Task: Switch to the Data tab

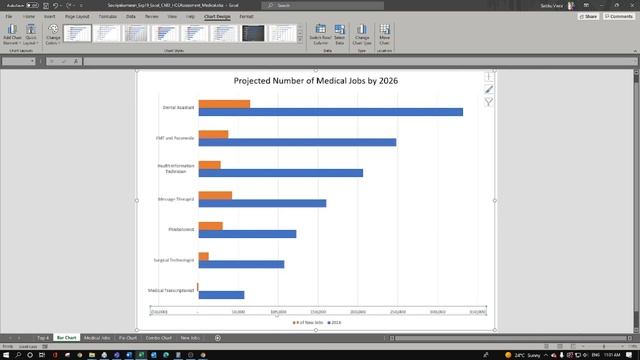Action: [131, 17]
